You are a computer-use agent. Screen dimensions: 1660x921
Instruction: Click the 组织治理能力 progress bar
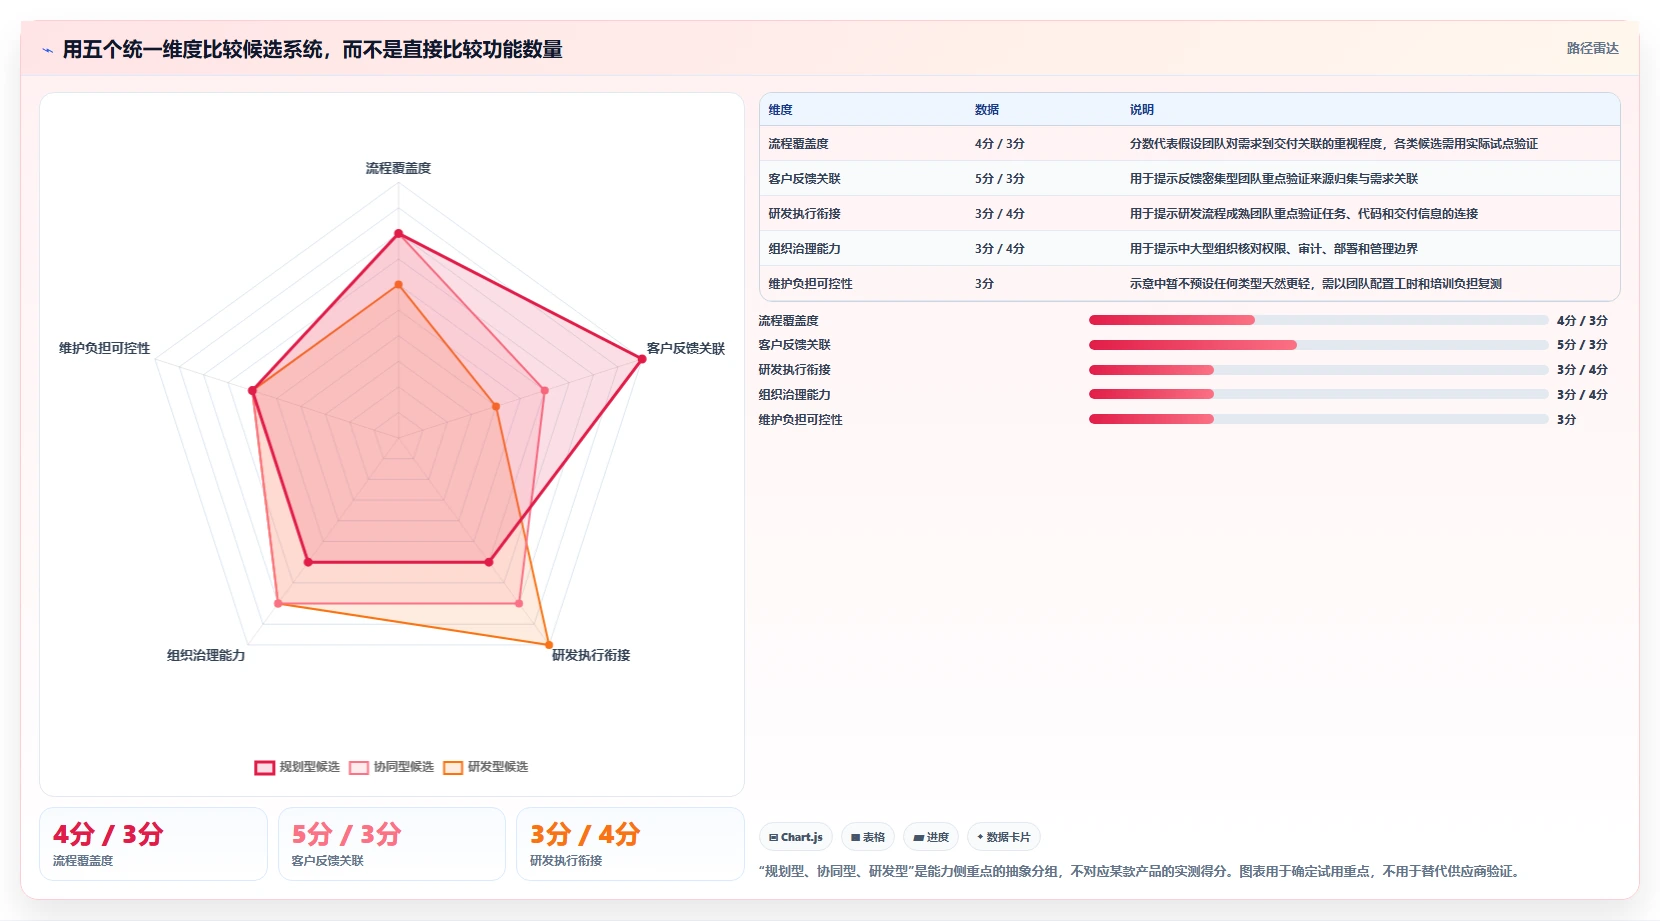1318,394
